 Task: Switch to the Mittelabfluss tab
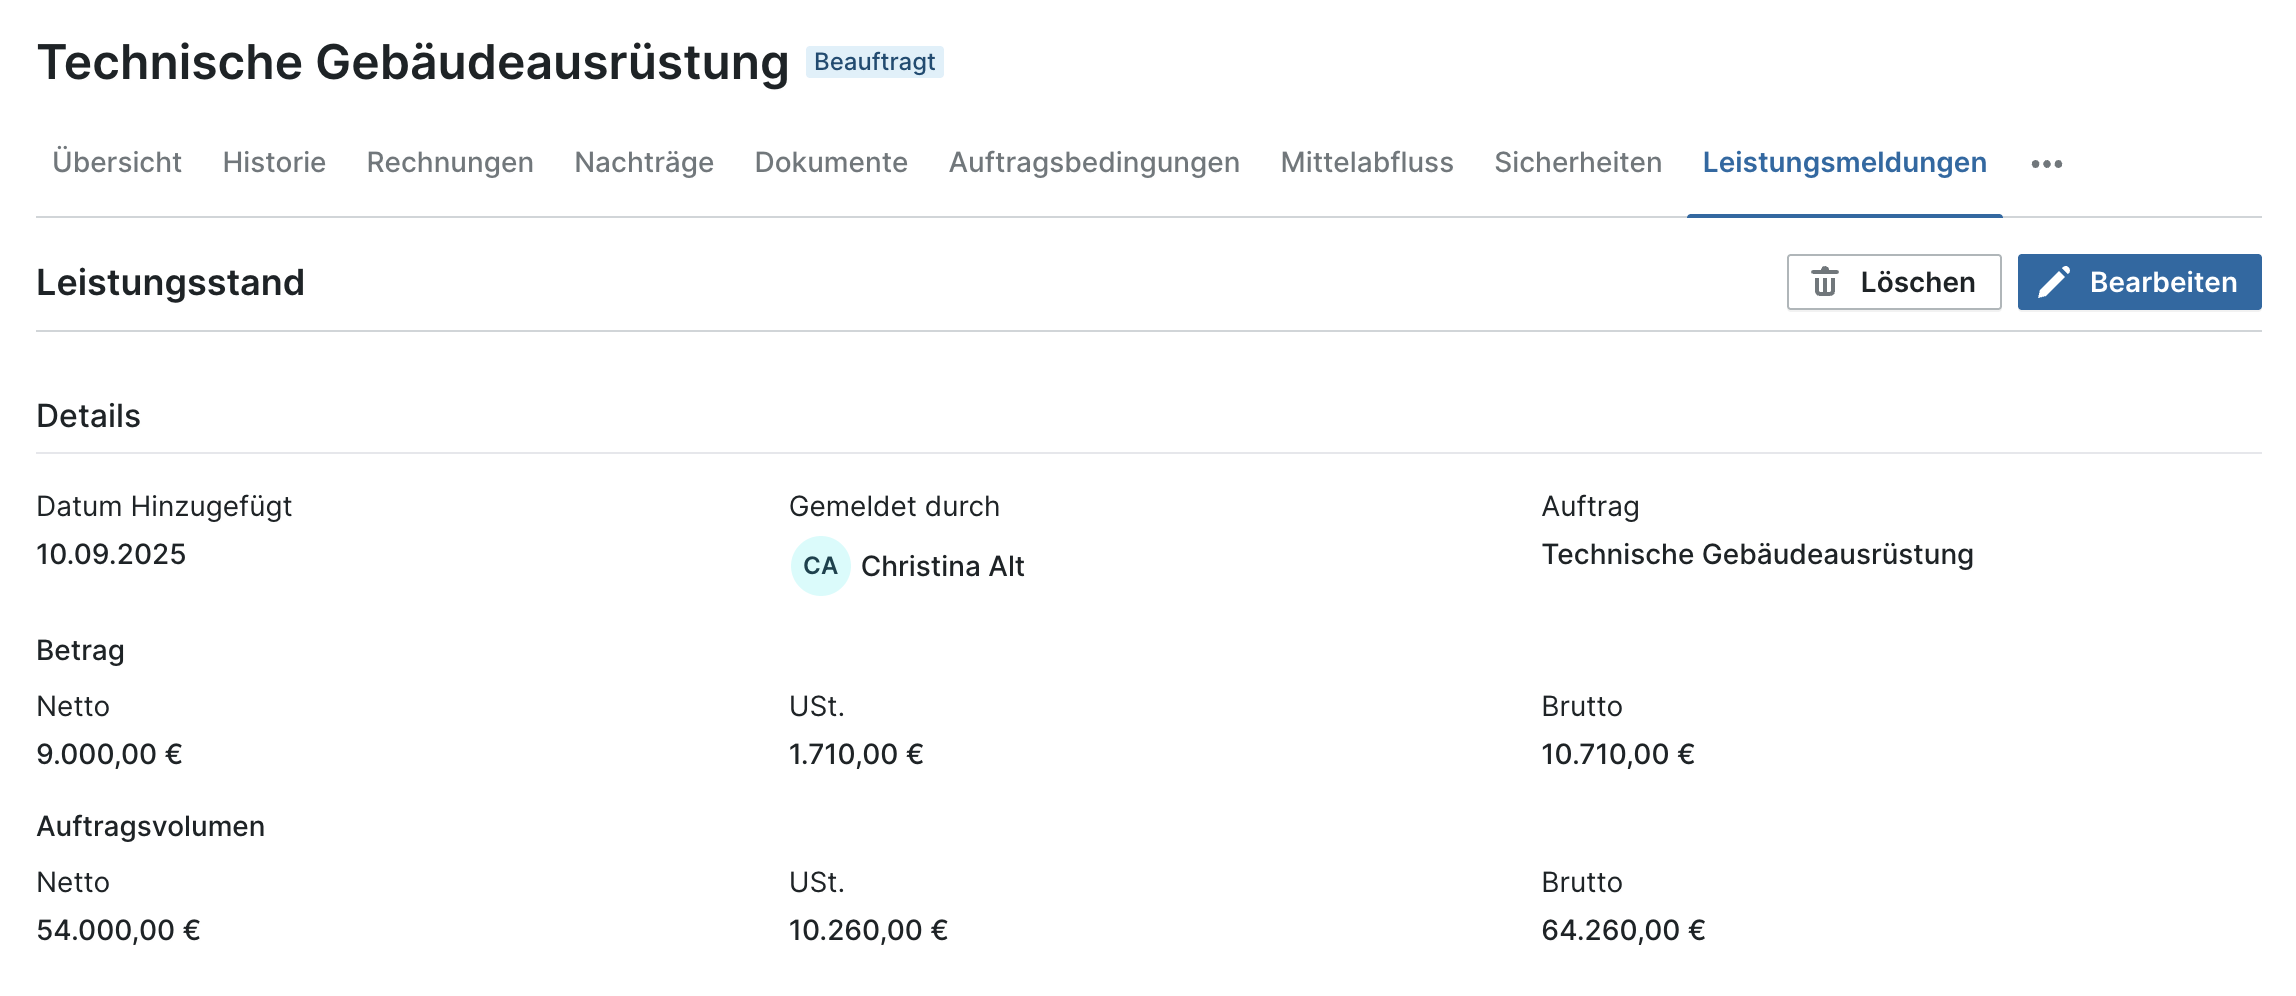click(1367, 162)
